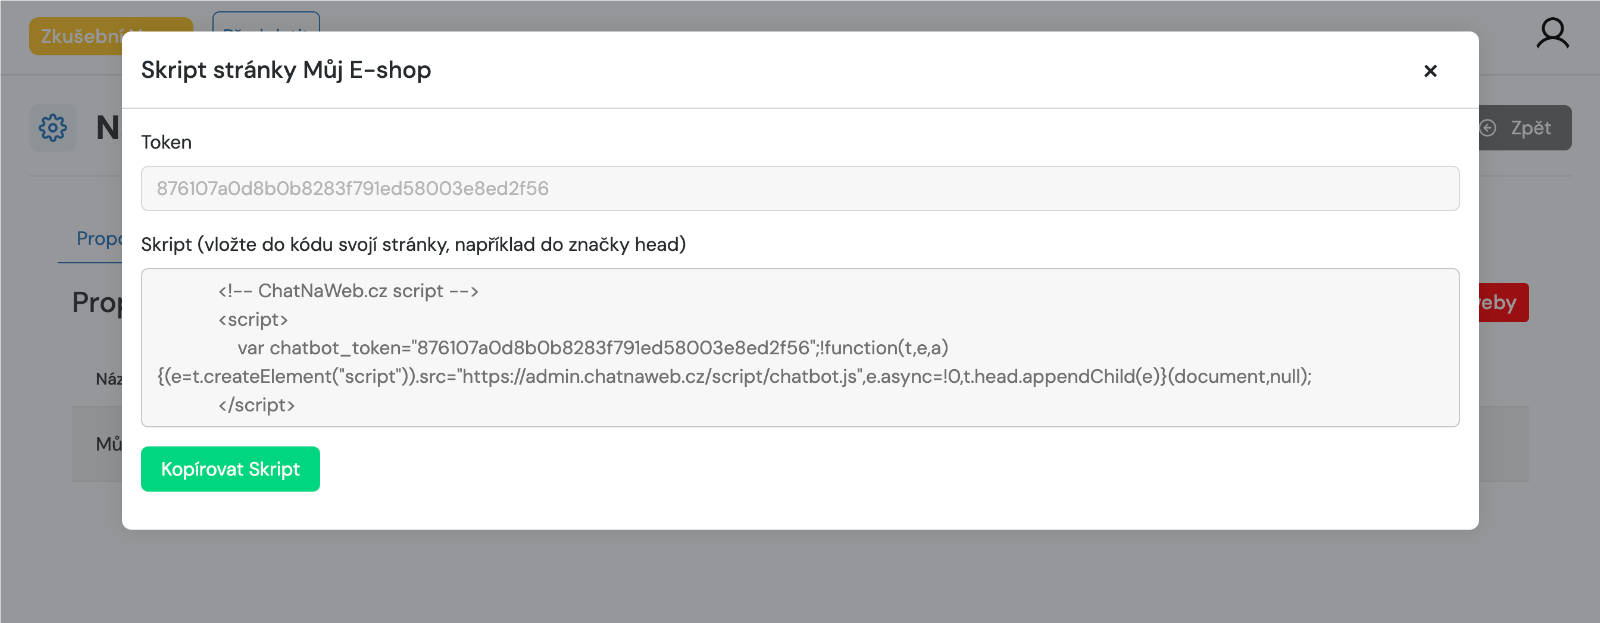
Task: Click the line with the admin.chatnaweb.cz URL
Action: click(734, 377)
